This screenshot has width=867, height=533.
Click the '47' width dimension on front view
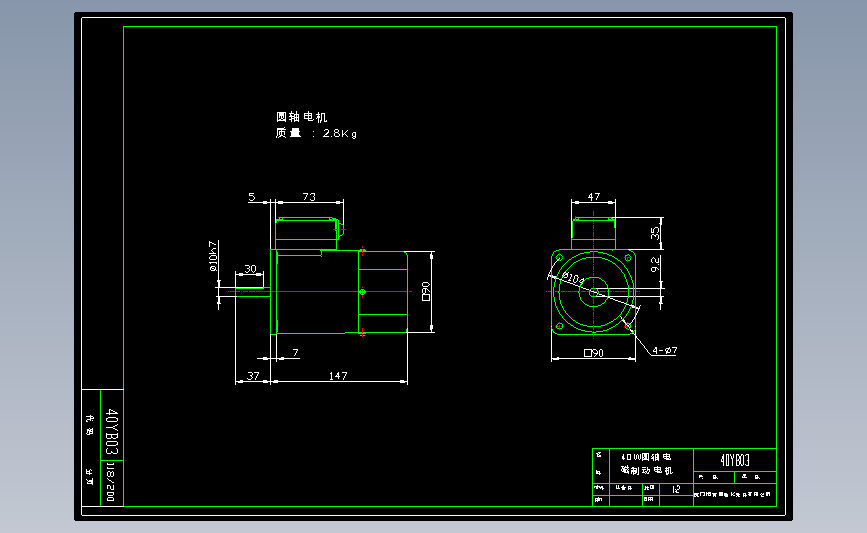point(593,196)
